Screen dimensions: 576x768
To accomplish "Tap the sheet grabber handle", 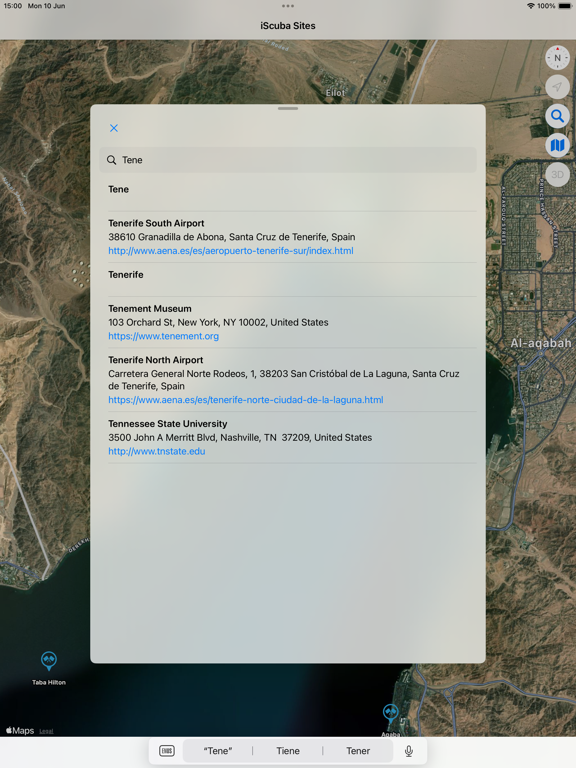I will point(288,108).
